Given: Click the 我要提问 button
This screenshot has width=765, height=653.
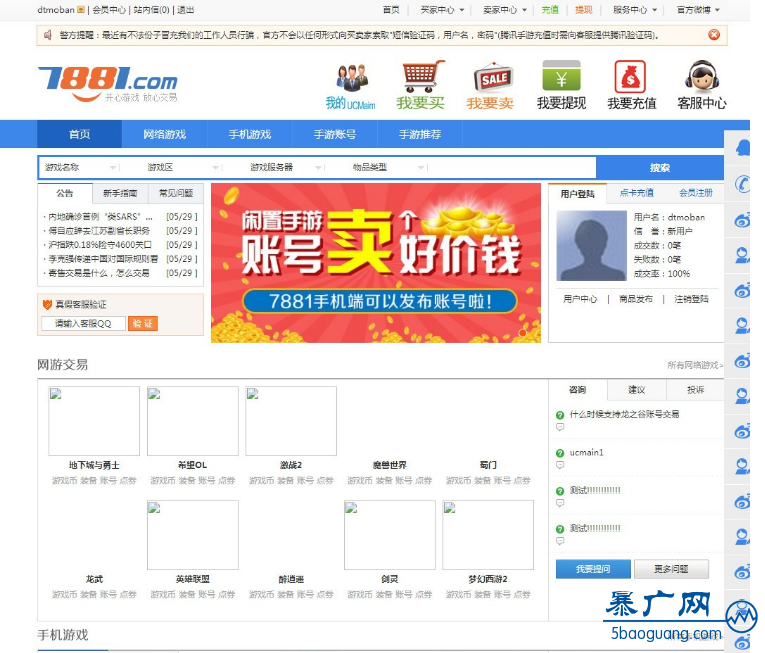Looking at the screenshot, I should click(593, 569).
